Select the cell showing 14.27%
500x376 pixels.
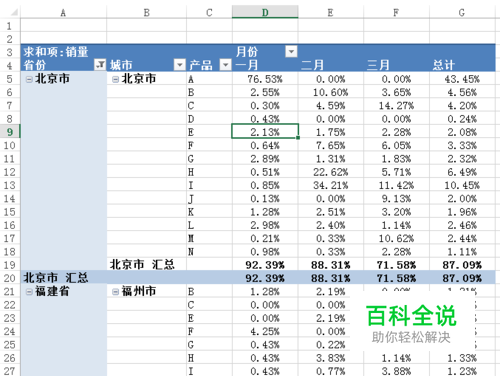click(x=396, y=105)
